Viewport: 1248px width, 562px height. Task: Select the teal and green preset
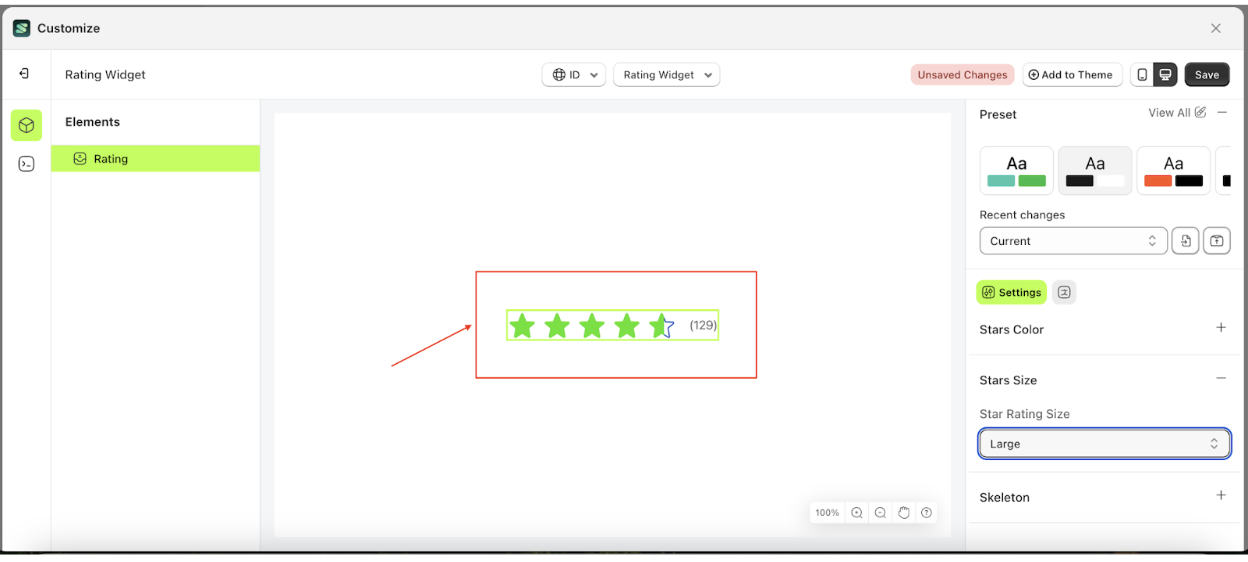pyautogui.click(x=1016, y=170)
